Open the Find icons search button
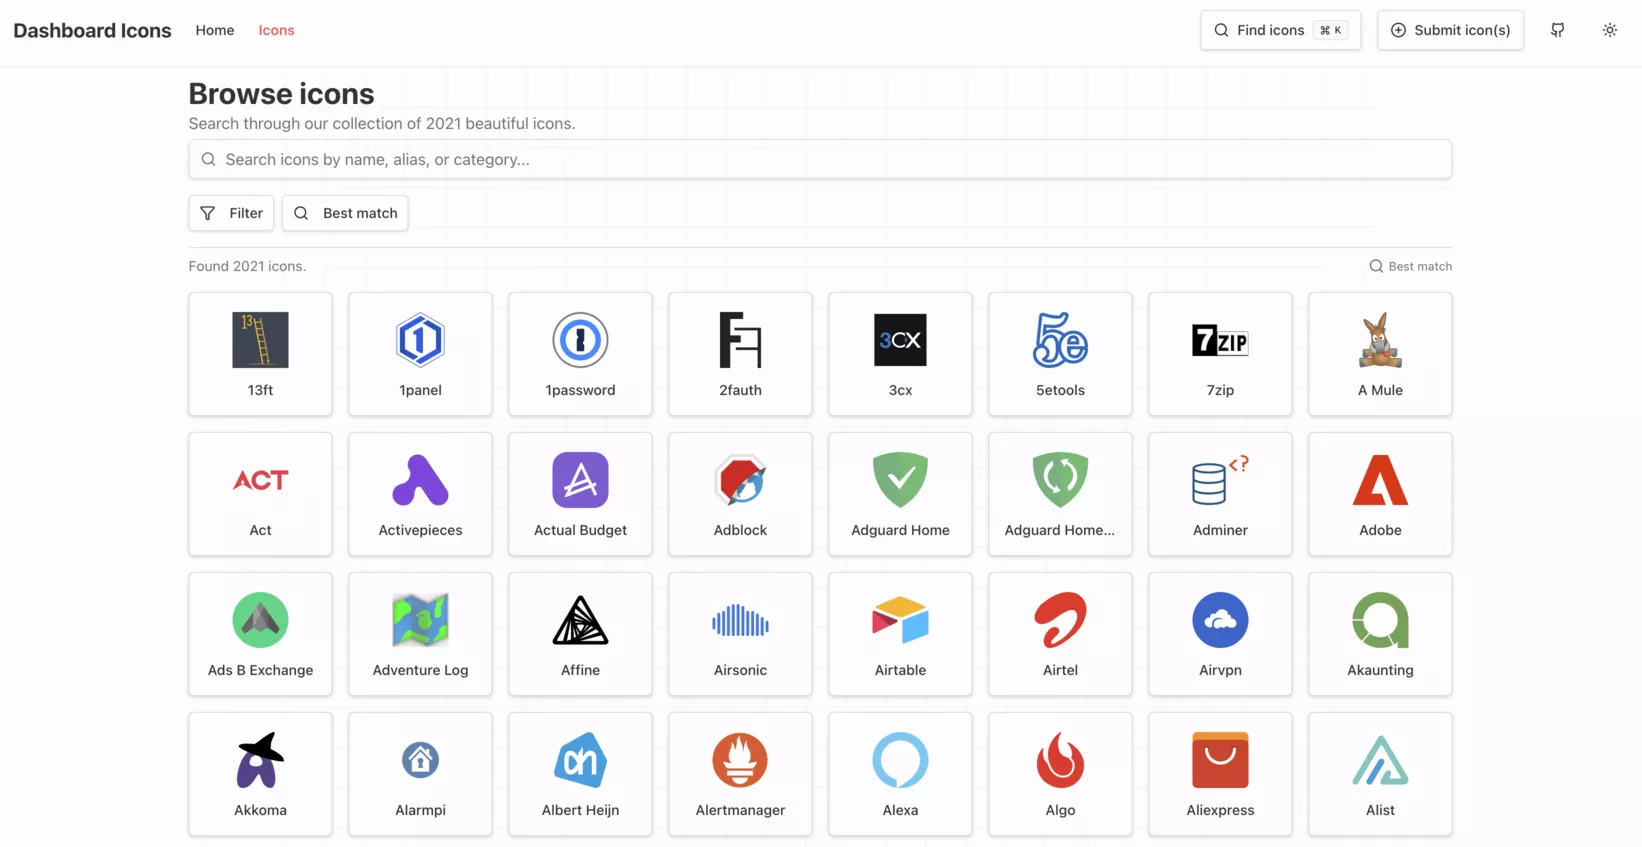Viewport: 1642px width, 847px height. [x=1280, y=30]
